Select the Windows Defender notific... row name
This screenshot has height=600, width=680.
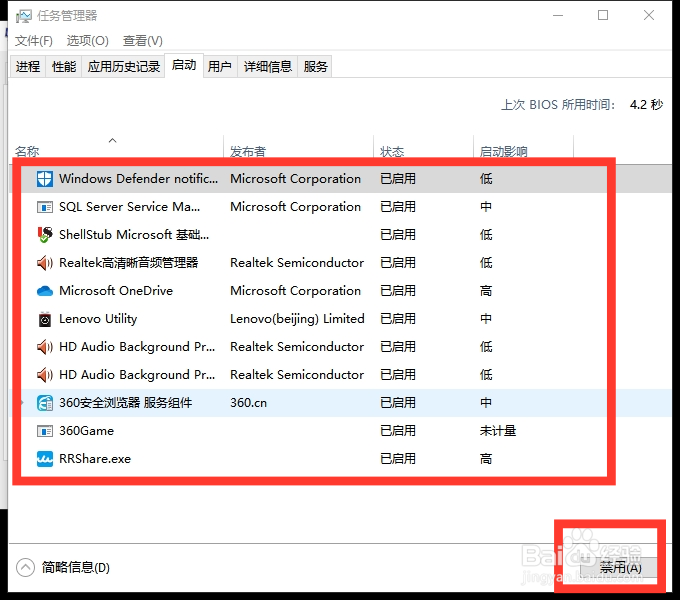[138, 179]
